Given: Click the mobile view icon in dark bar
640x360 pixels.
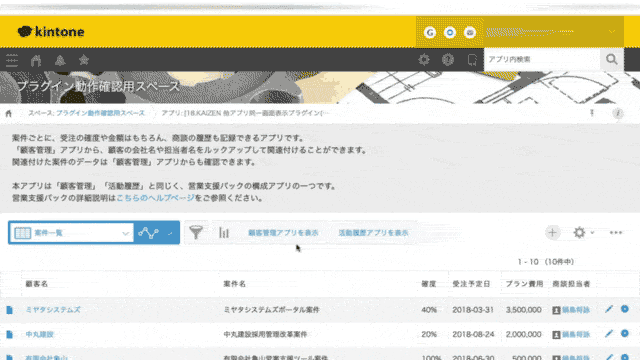Looking at the screenshot, I should pyautogui.click(x=472, y=60).
